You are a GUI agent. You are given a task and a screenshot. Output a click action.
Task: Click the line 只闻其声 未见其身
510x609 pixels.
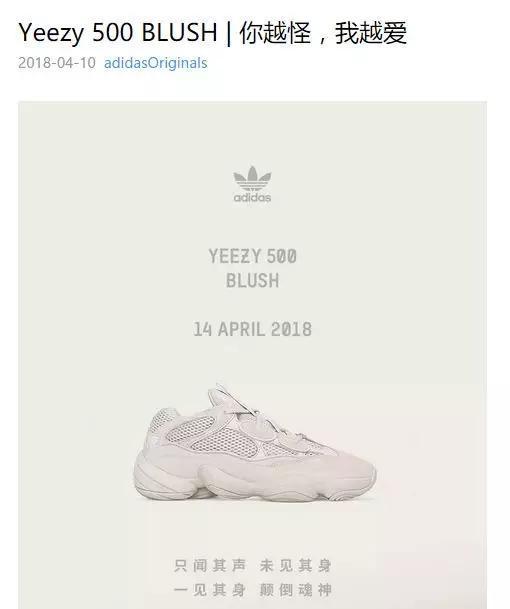click(x=252, y=566)
